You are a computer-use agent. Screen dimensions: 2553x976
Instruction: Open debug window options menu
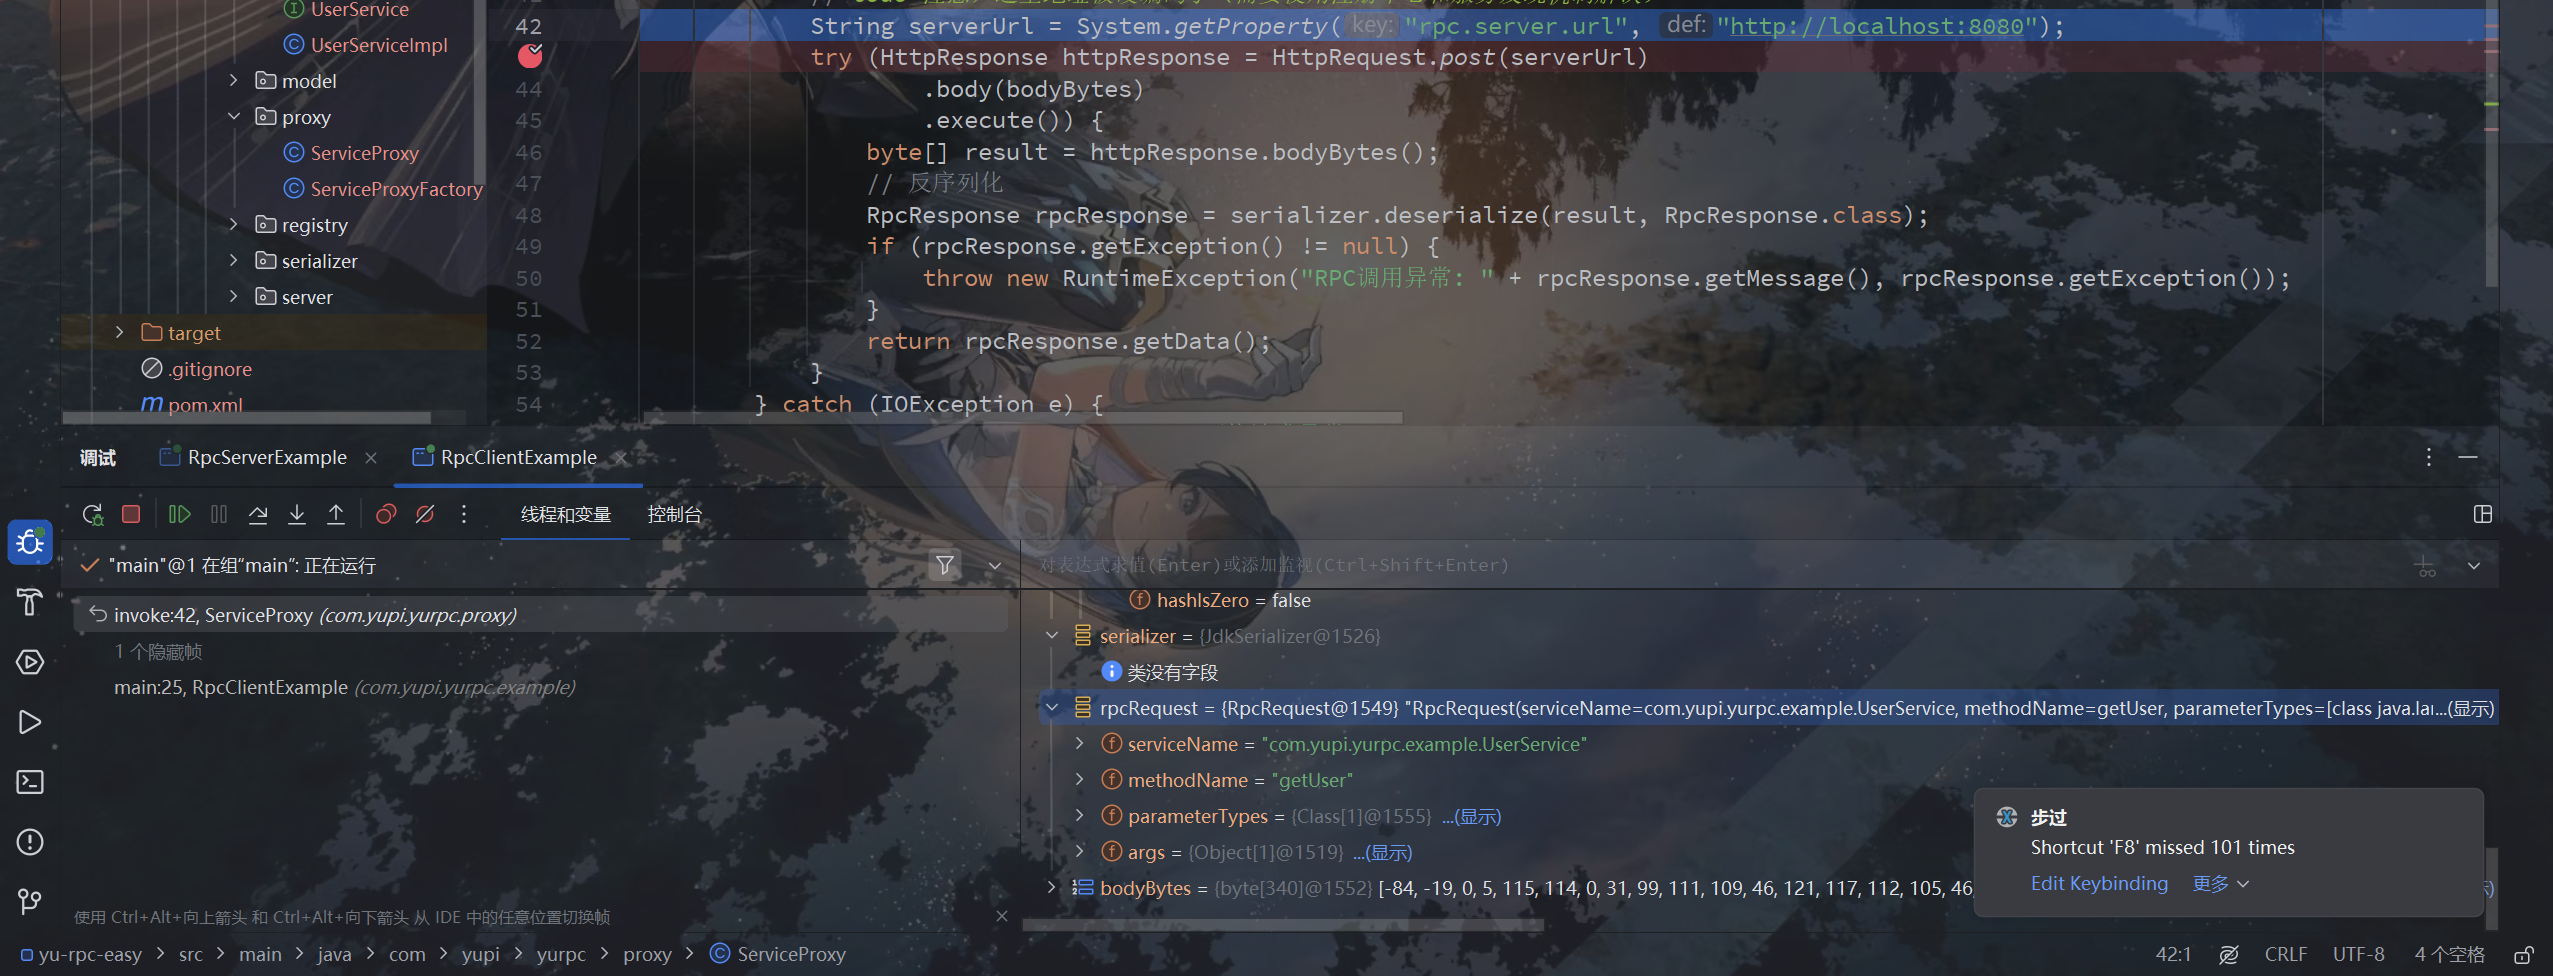pyautogui.click(x=2429, y=457)
